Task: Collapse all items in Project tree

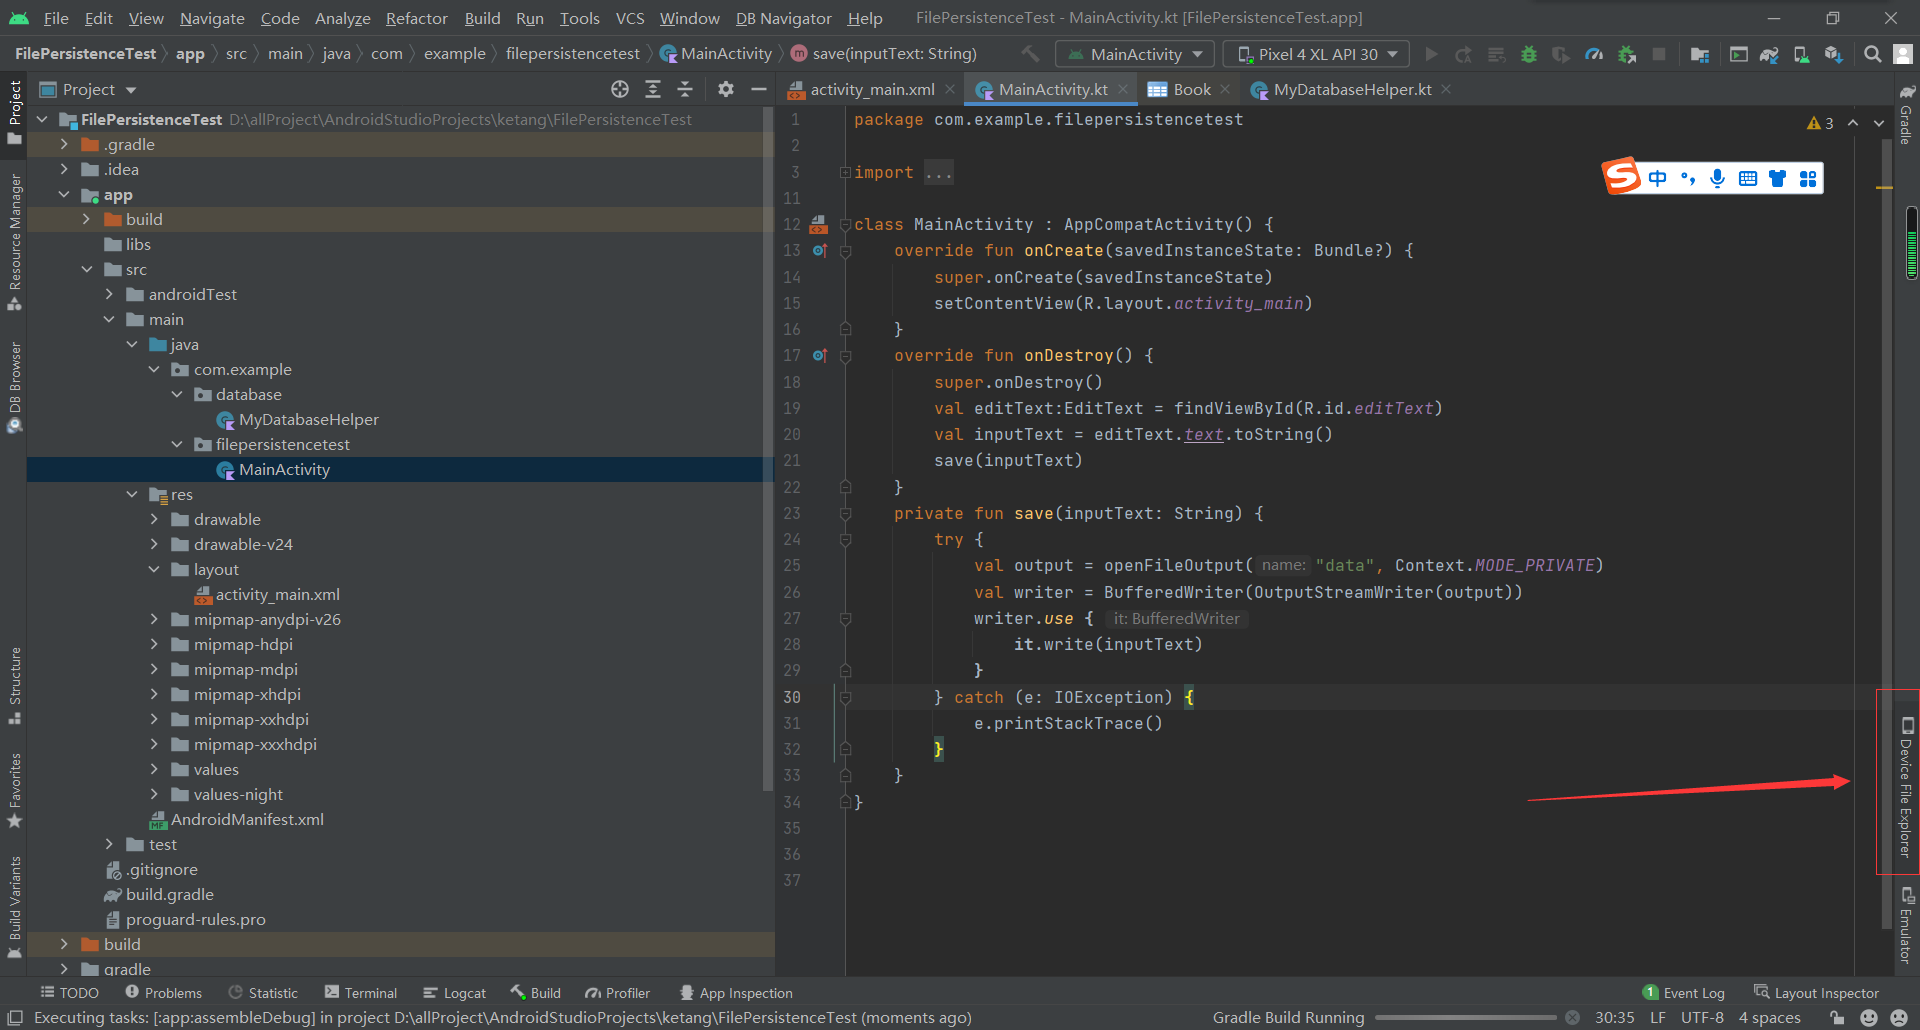Action: pyautogui.click(x=685, y=90)
